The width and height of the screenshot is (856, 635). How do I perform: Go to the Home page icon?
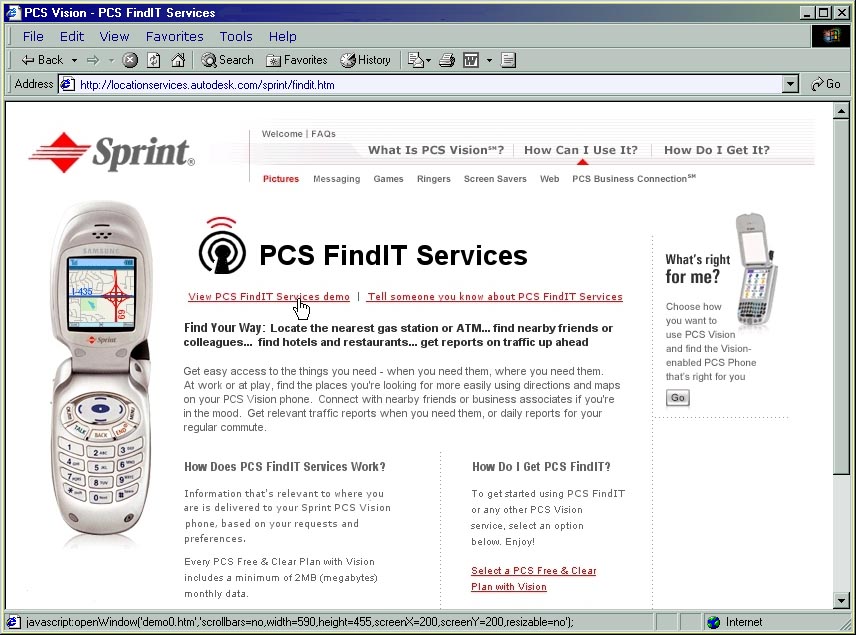[x=178, y=60]
